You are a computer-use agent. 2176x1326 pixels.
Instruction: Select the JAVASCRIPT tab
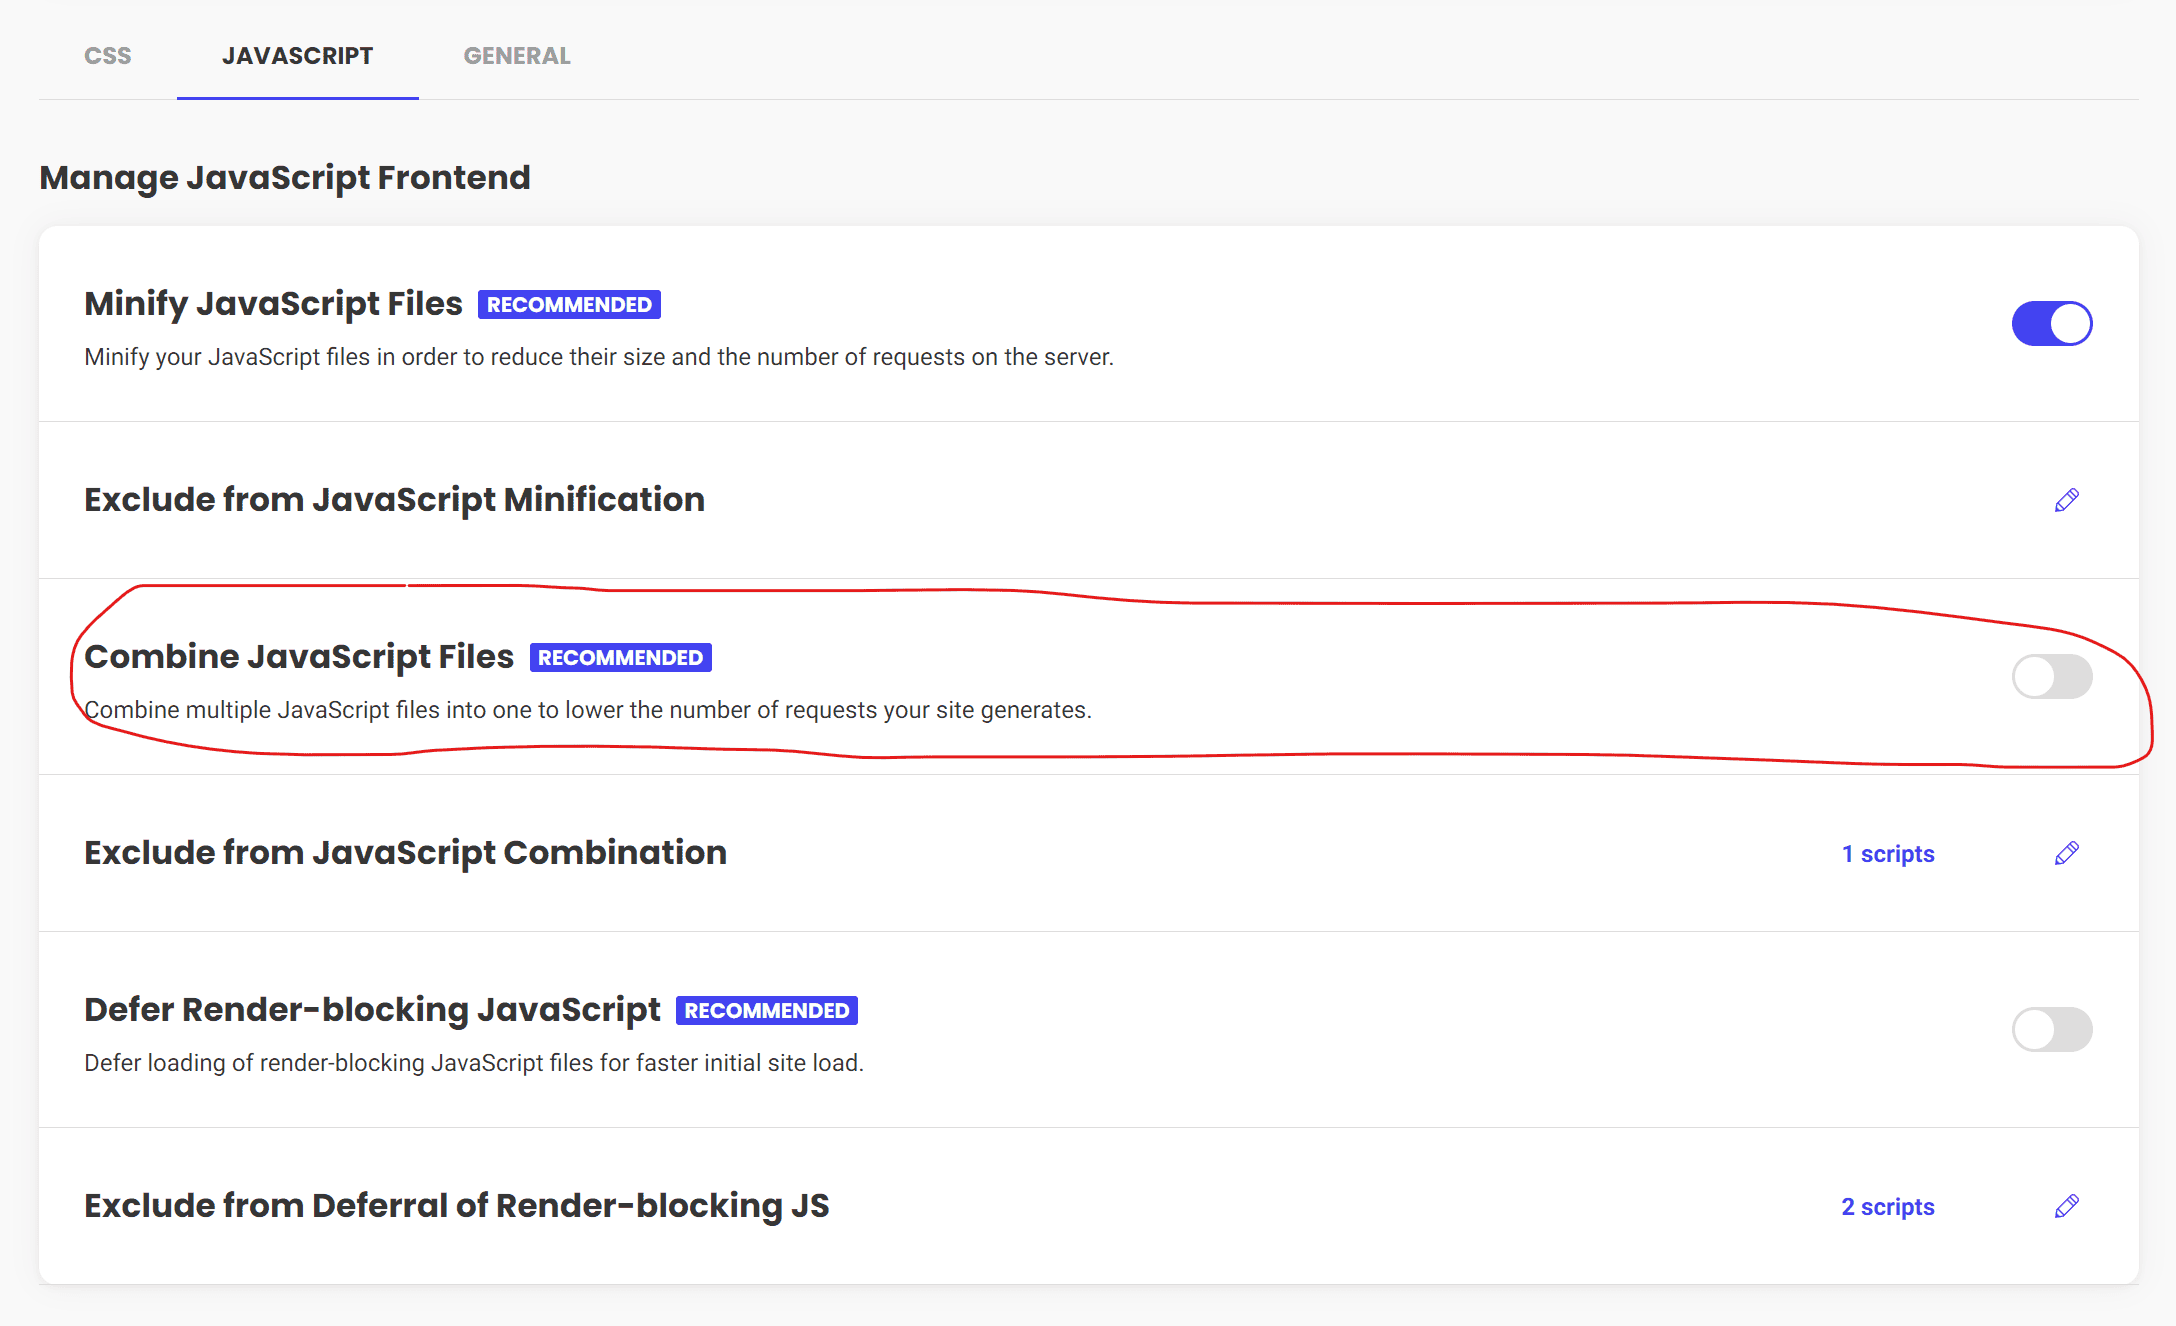click(x=297, y=56)
